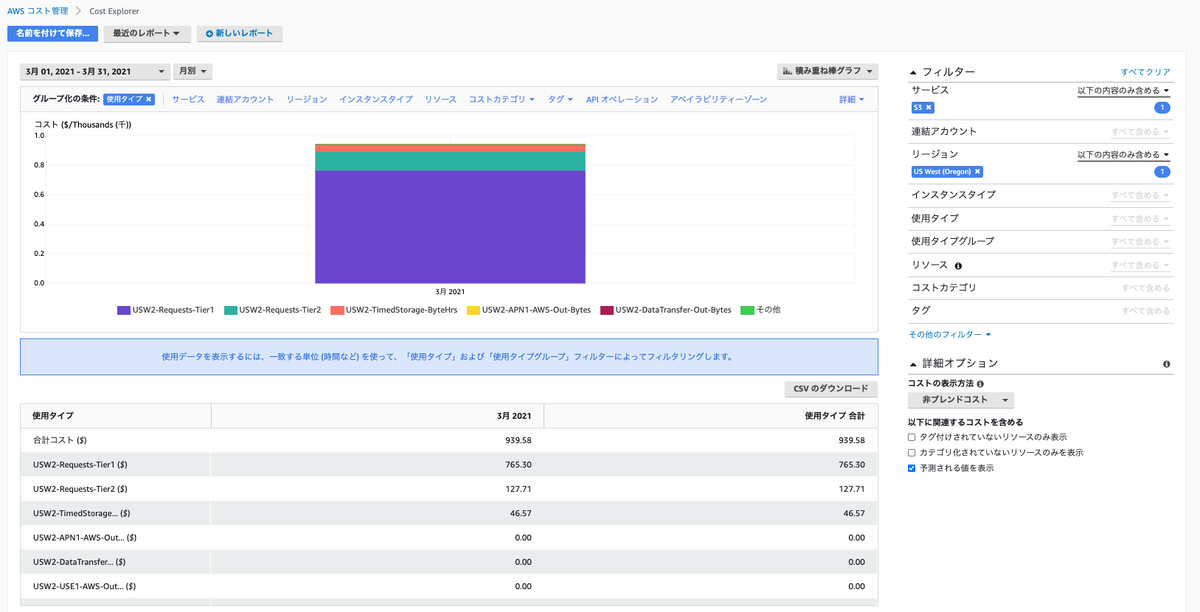Open the AWS コスト管理 breadcrumb link
Screen dimensions: 1200x612
(x=40, y=11)
